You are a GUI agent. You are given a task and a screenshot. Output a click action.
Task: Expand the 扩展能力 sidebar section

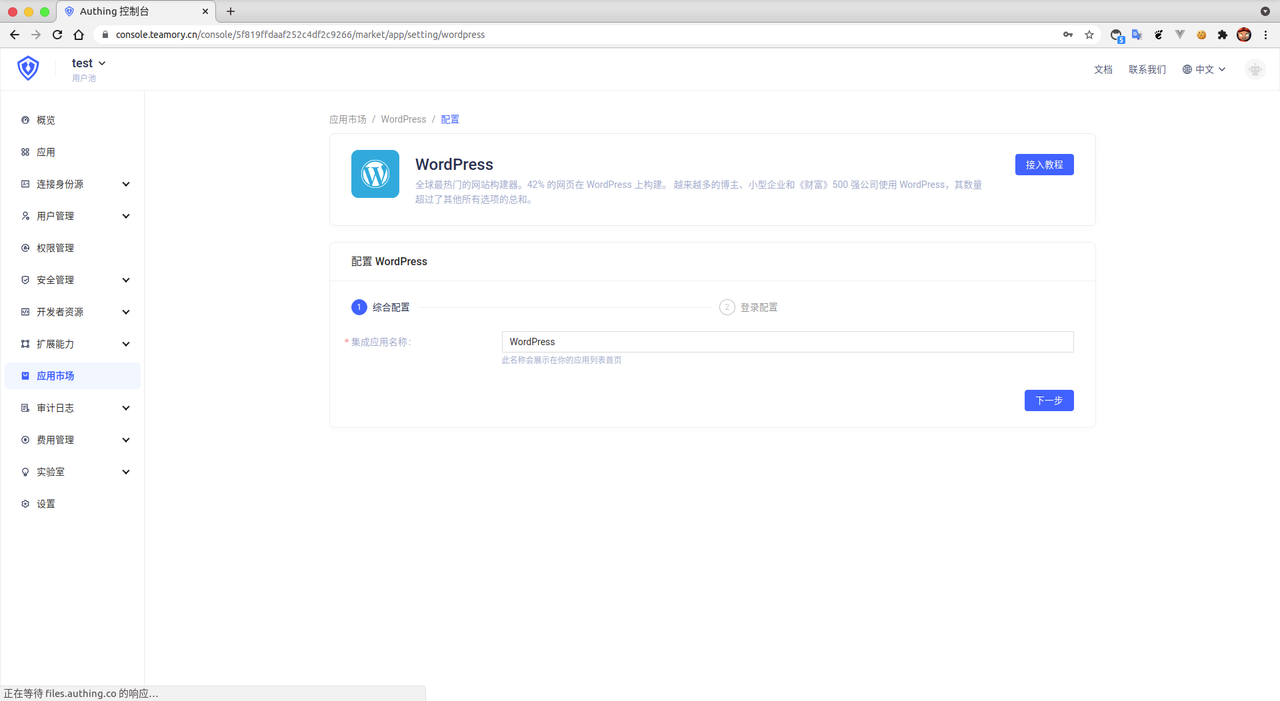coord(72,344)
